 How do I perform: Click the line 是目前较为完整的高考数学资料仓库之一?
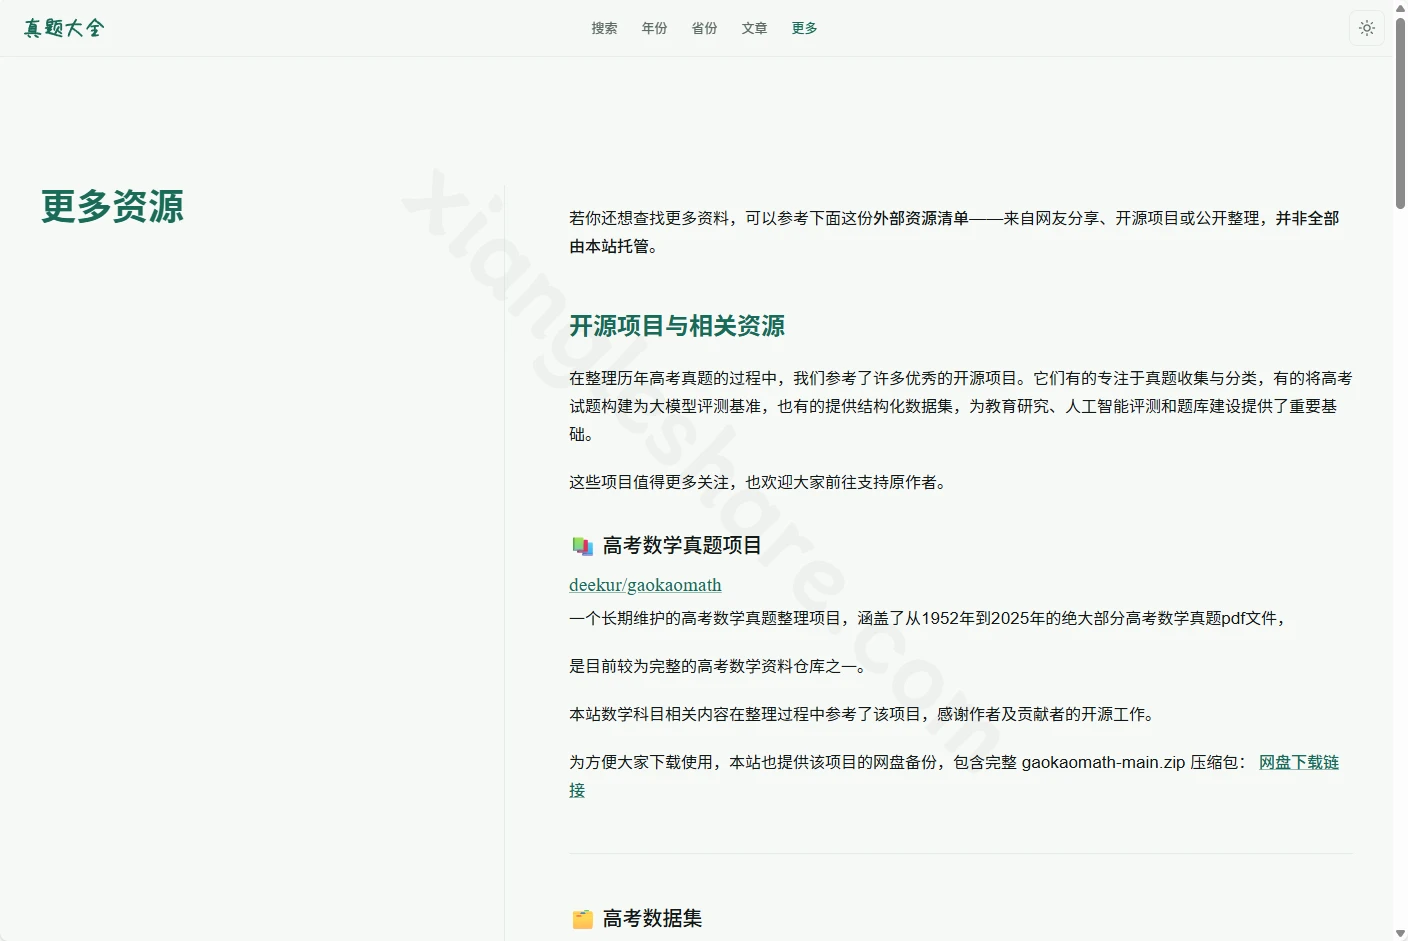pos(717,666)
